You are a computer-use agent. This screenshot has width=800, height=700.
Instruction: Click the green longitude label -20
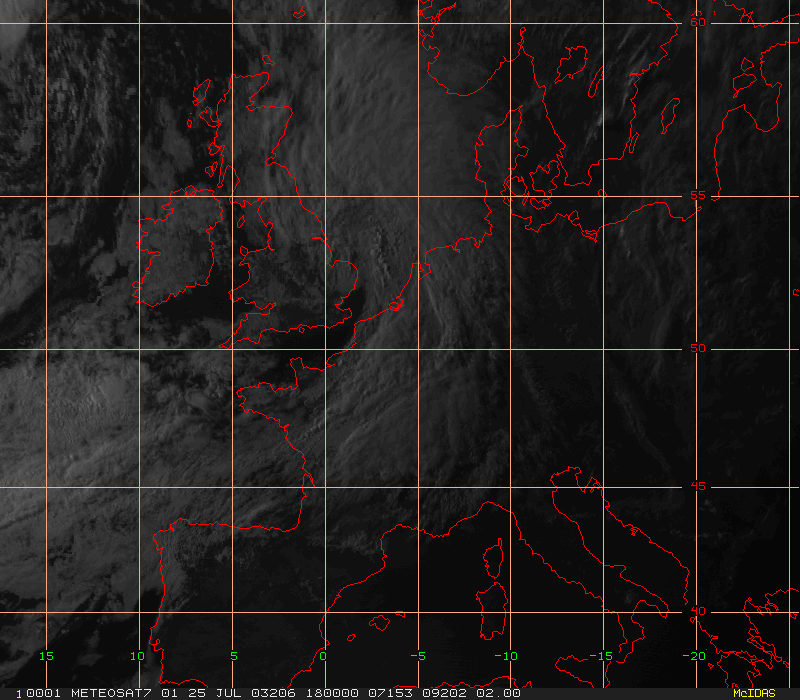tap(694, 656)
